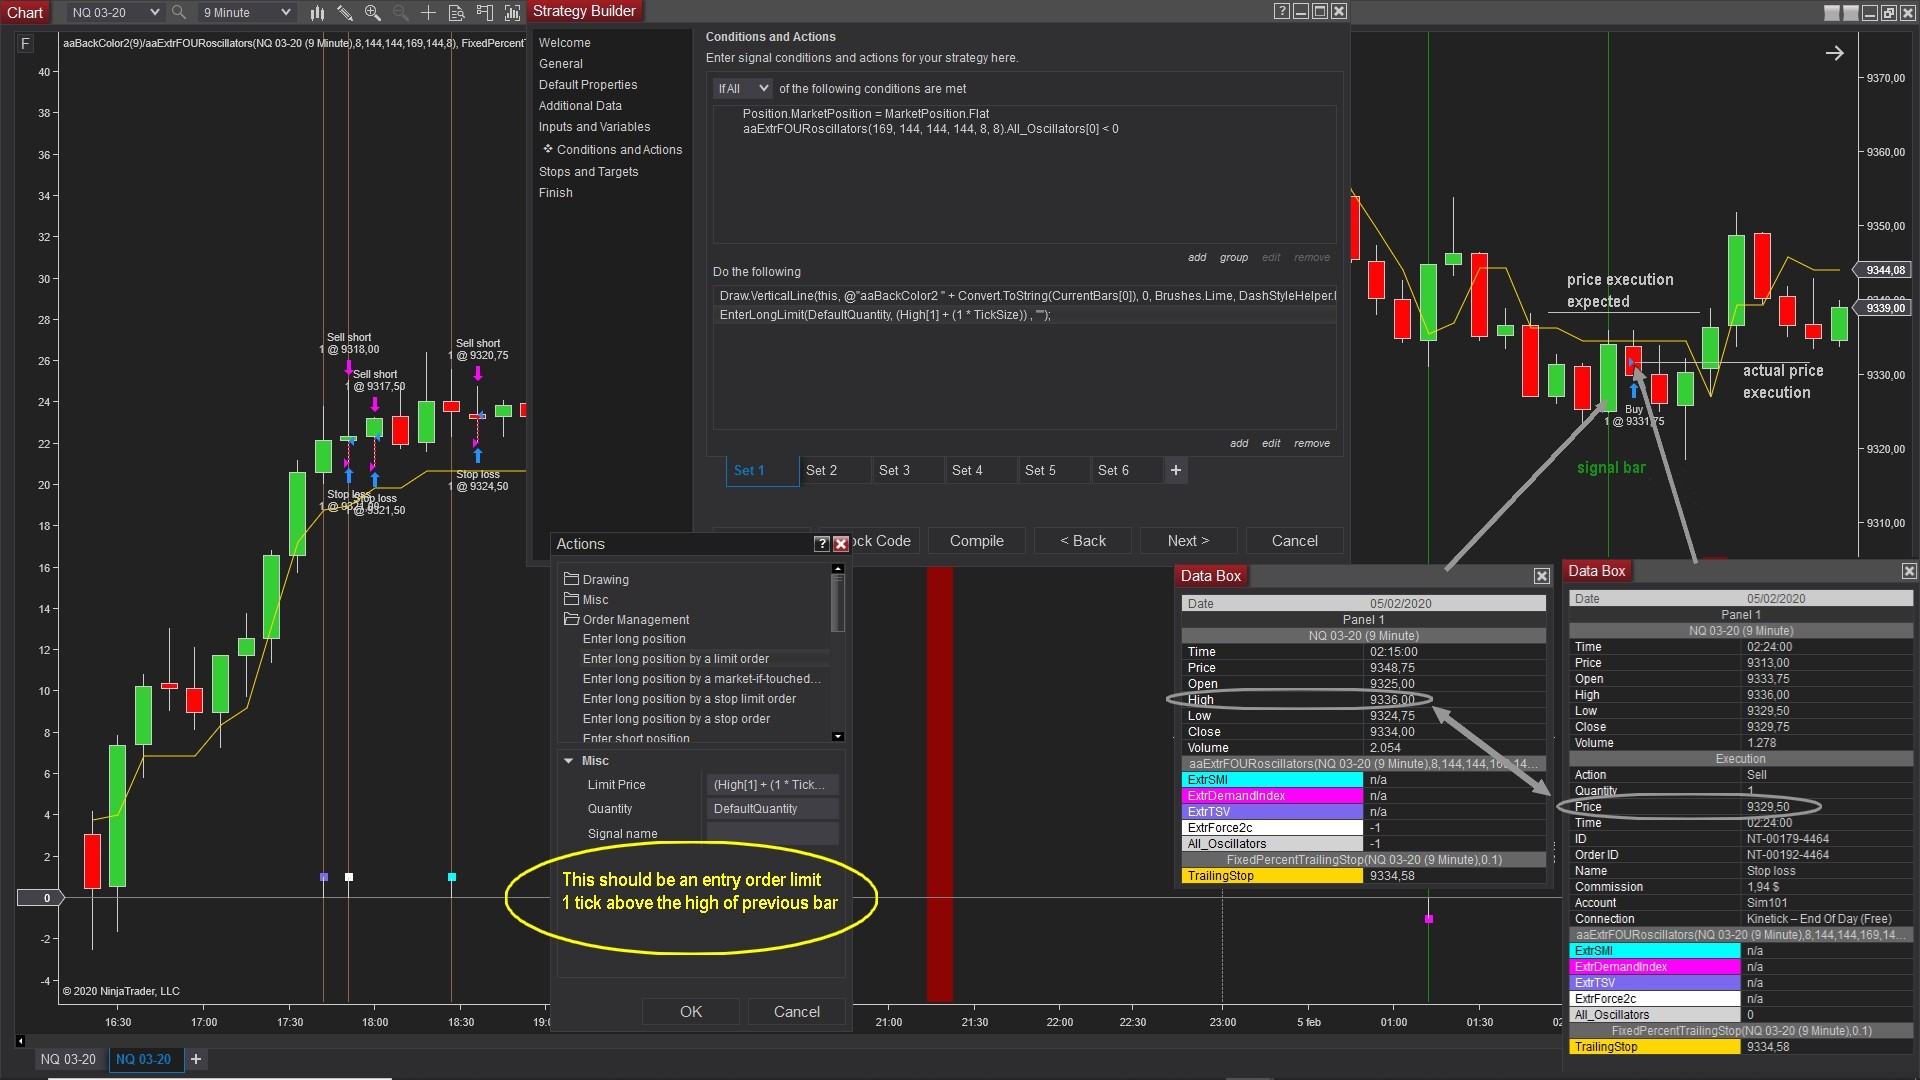
Task: Click the right arrow on chart
Action: pos(1834,53)
